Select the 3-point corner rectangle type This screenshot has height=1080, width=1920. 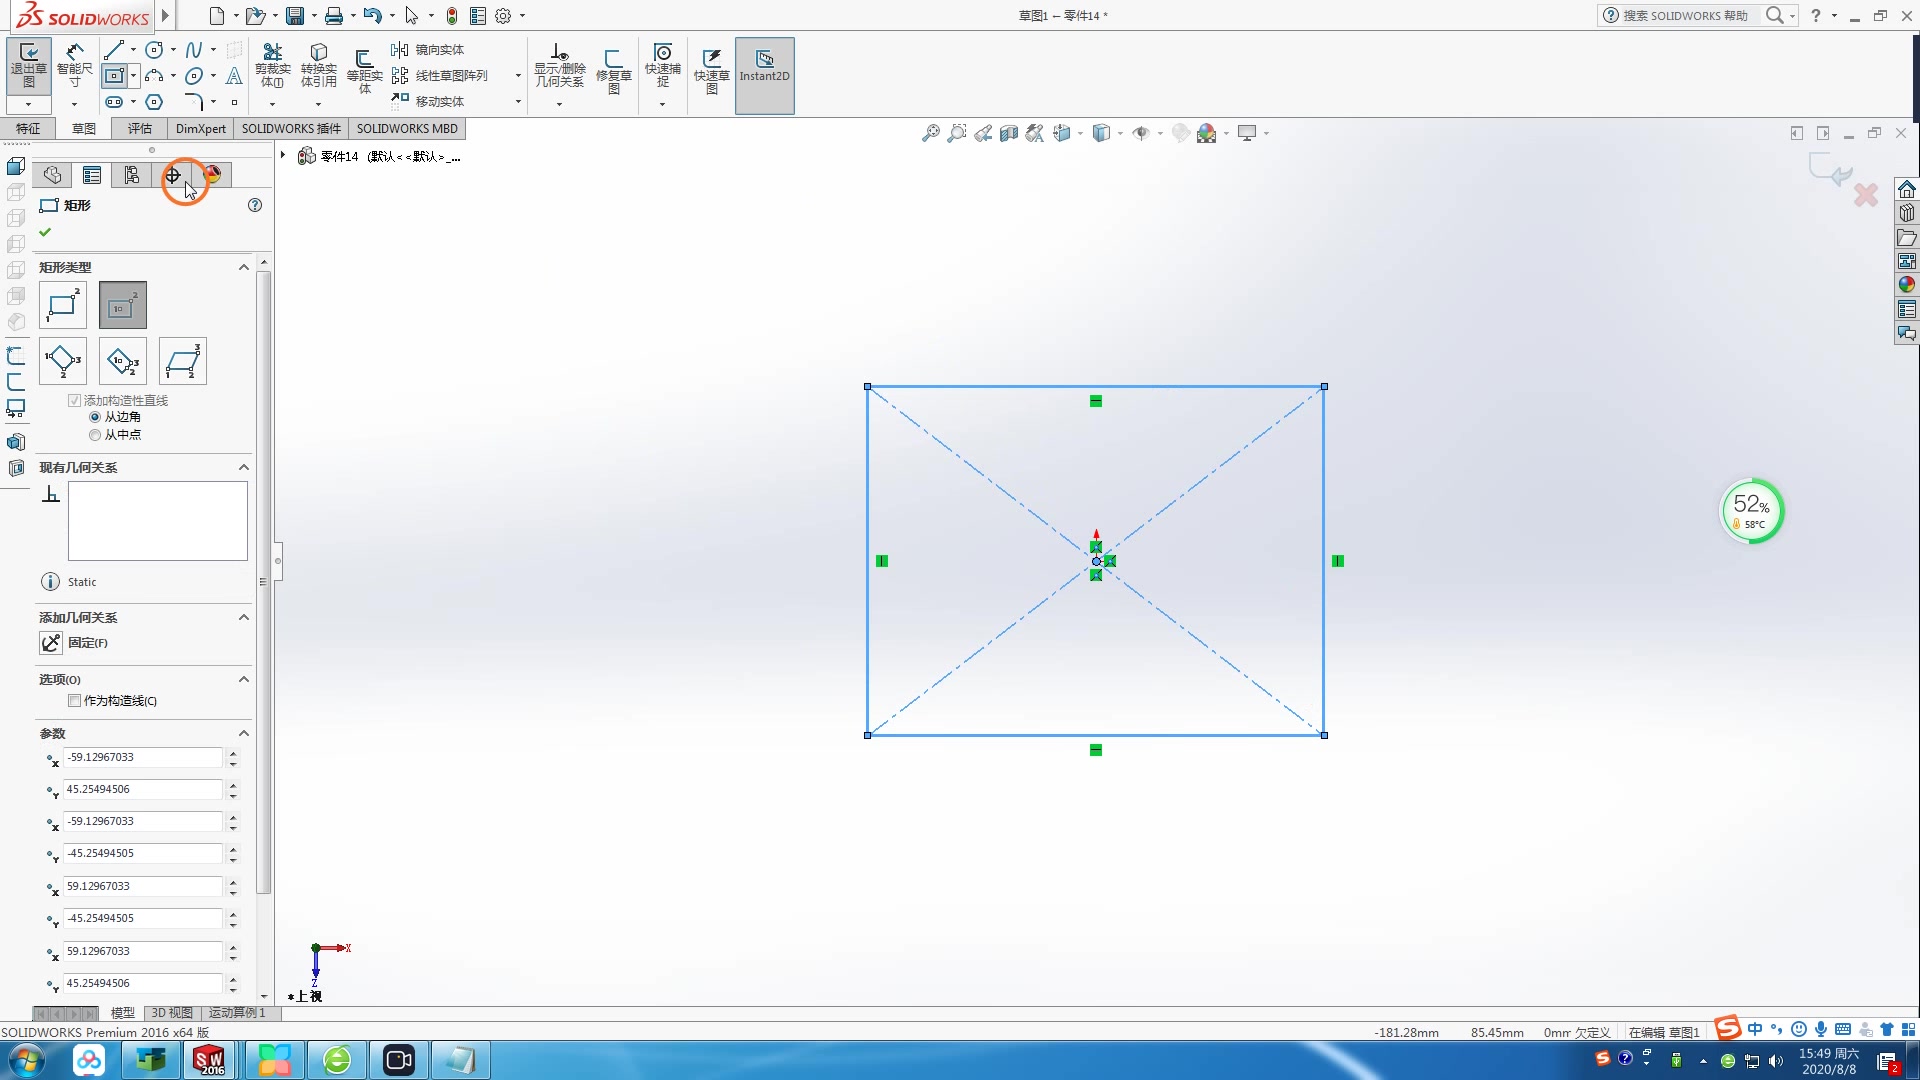[63, 361]
